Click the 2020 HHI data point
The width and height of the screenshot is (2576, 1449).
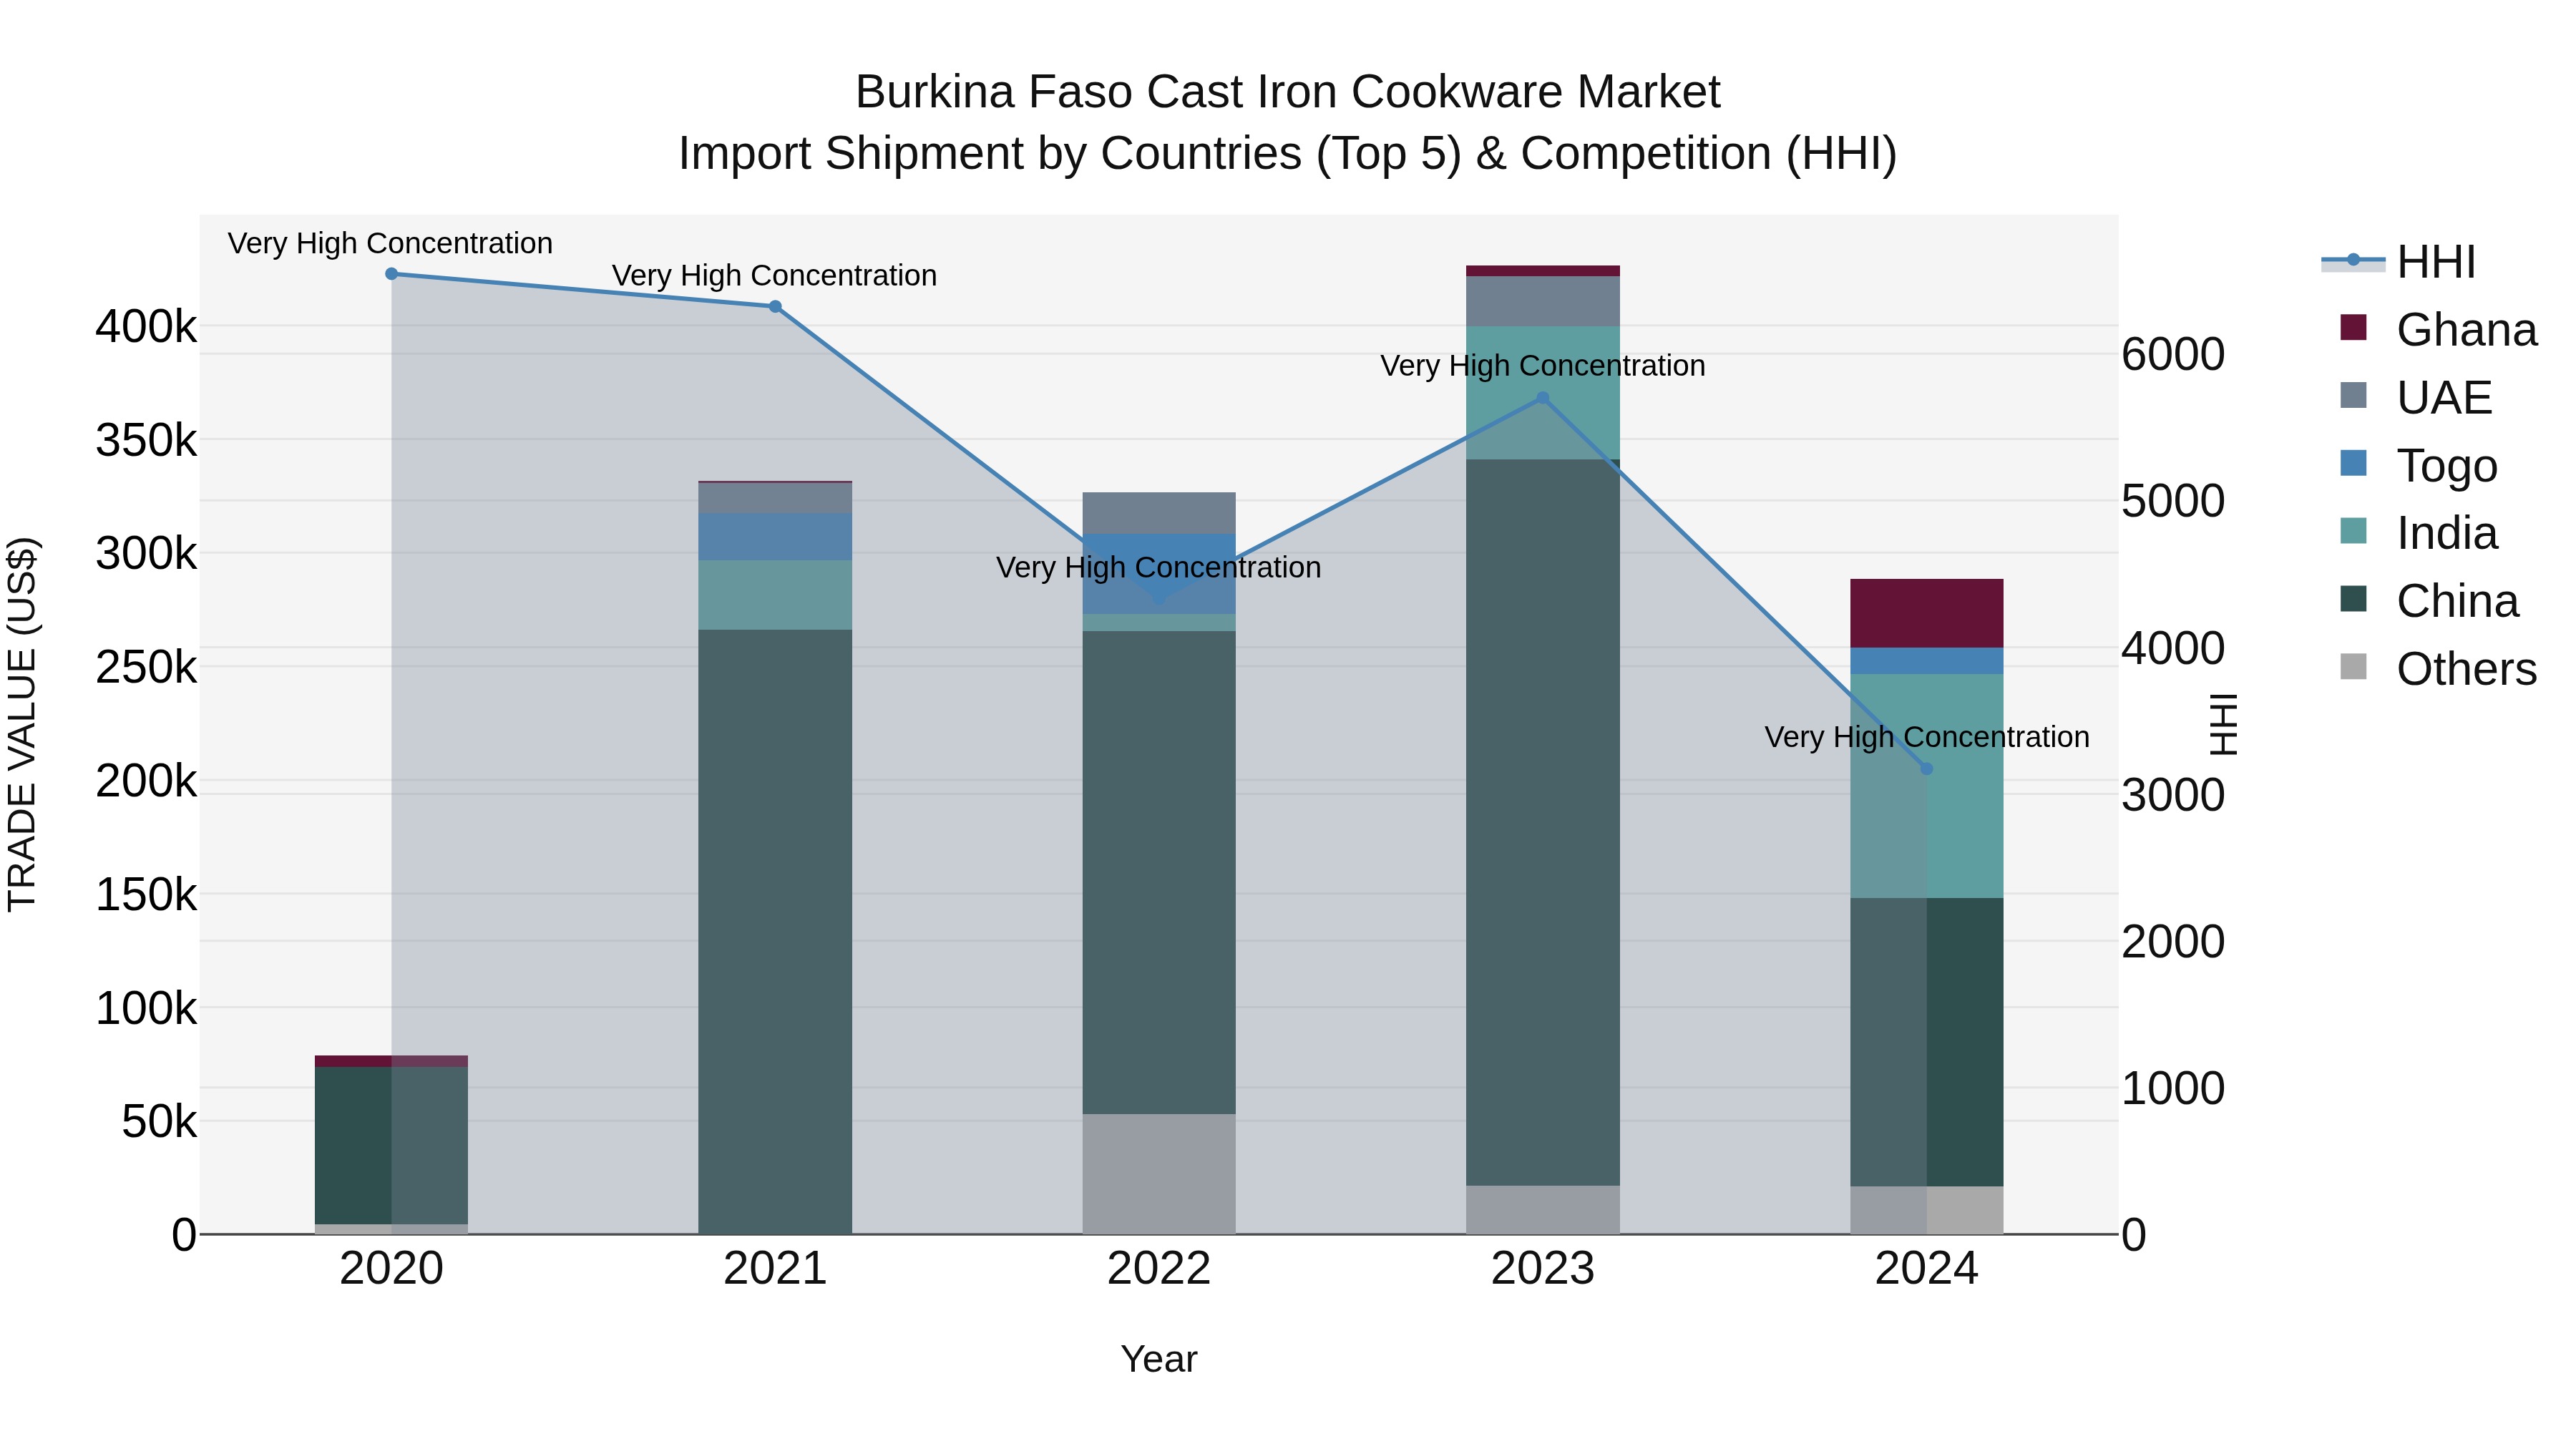coord(391,274)
